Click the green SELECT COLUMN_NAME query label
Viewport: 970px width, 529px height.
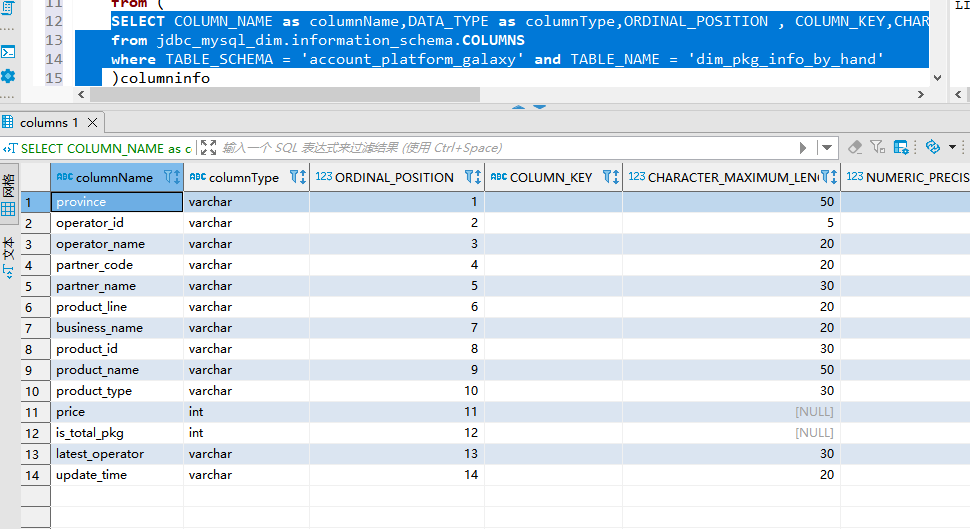pyautogui.click(x=106, y=148)
